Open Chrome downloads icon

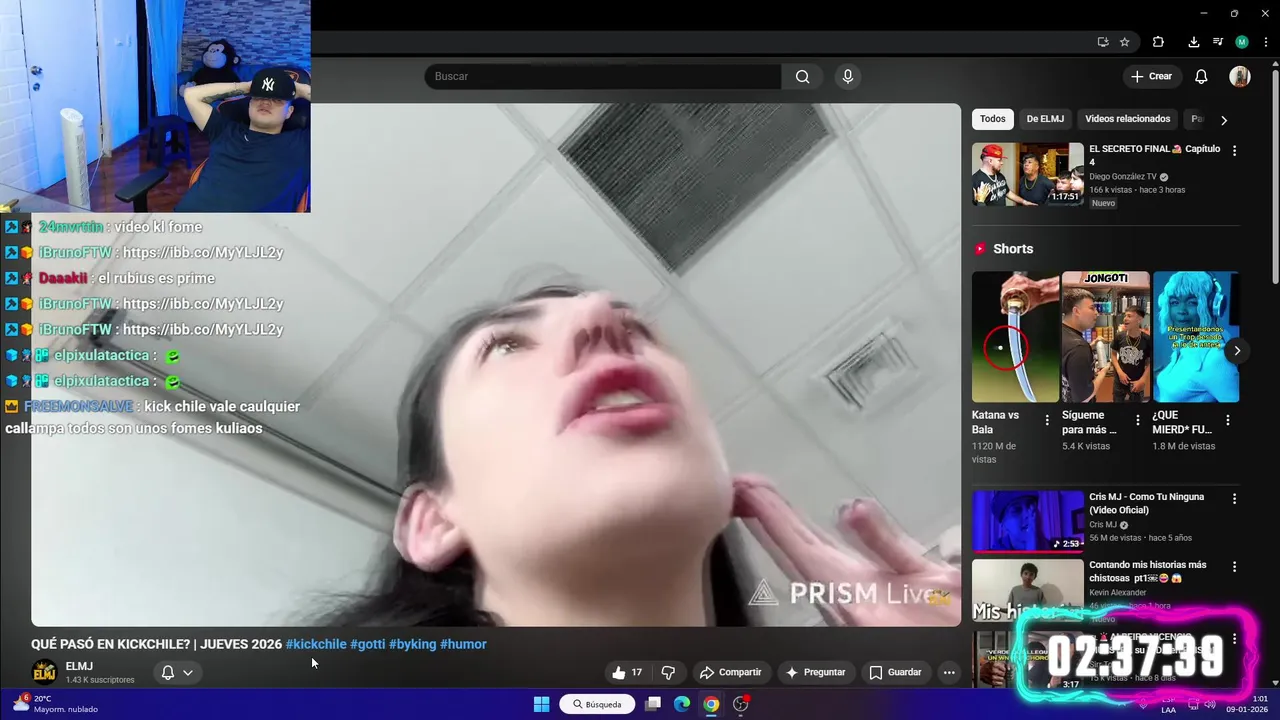(1193, 42)
